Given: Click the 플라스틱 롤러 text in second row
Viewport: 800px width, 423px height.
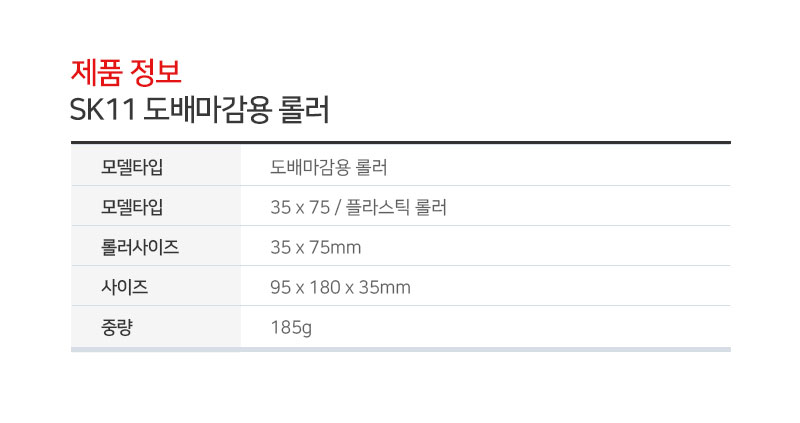Looking at the screenshot, I should point(396,207).
